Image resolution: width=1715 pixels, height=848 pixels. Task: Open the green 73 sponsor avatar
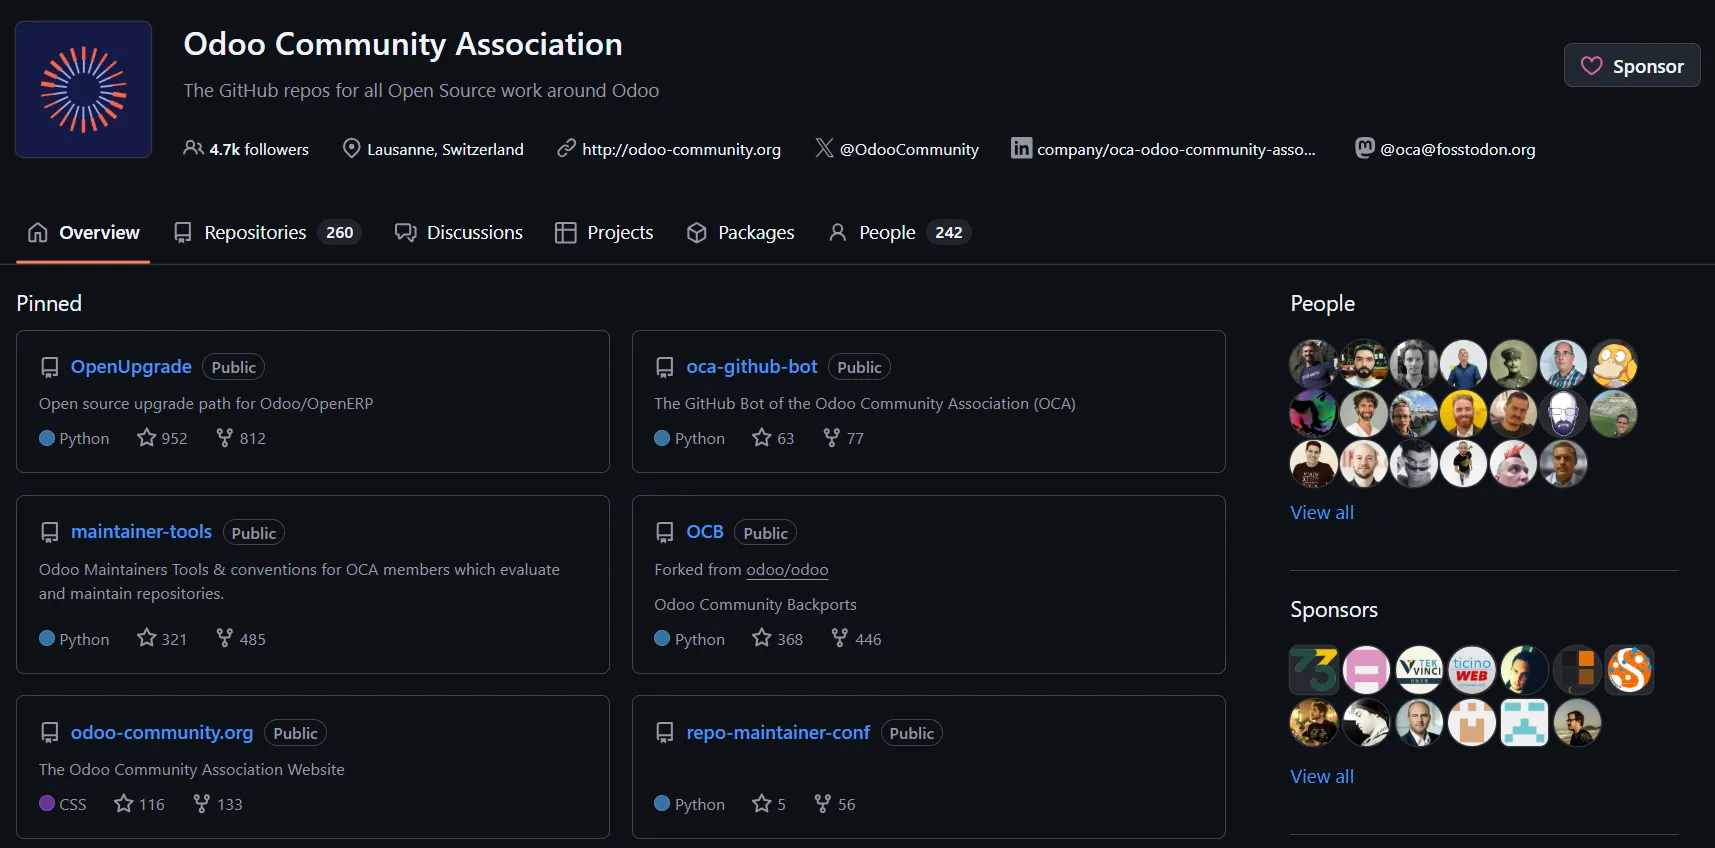[x=1314, y=670]
